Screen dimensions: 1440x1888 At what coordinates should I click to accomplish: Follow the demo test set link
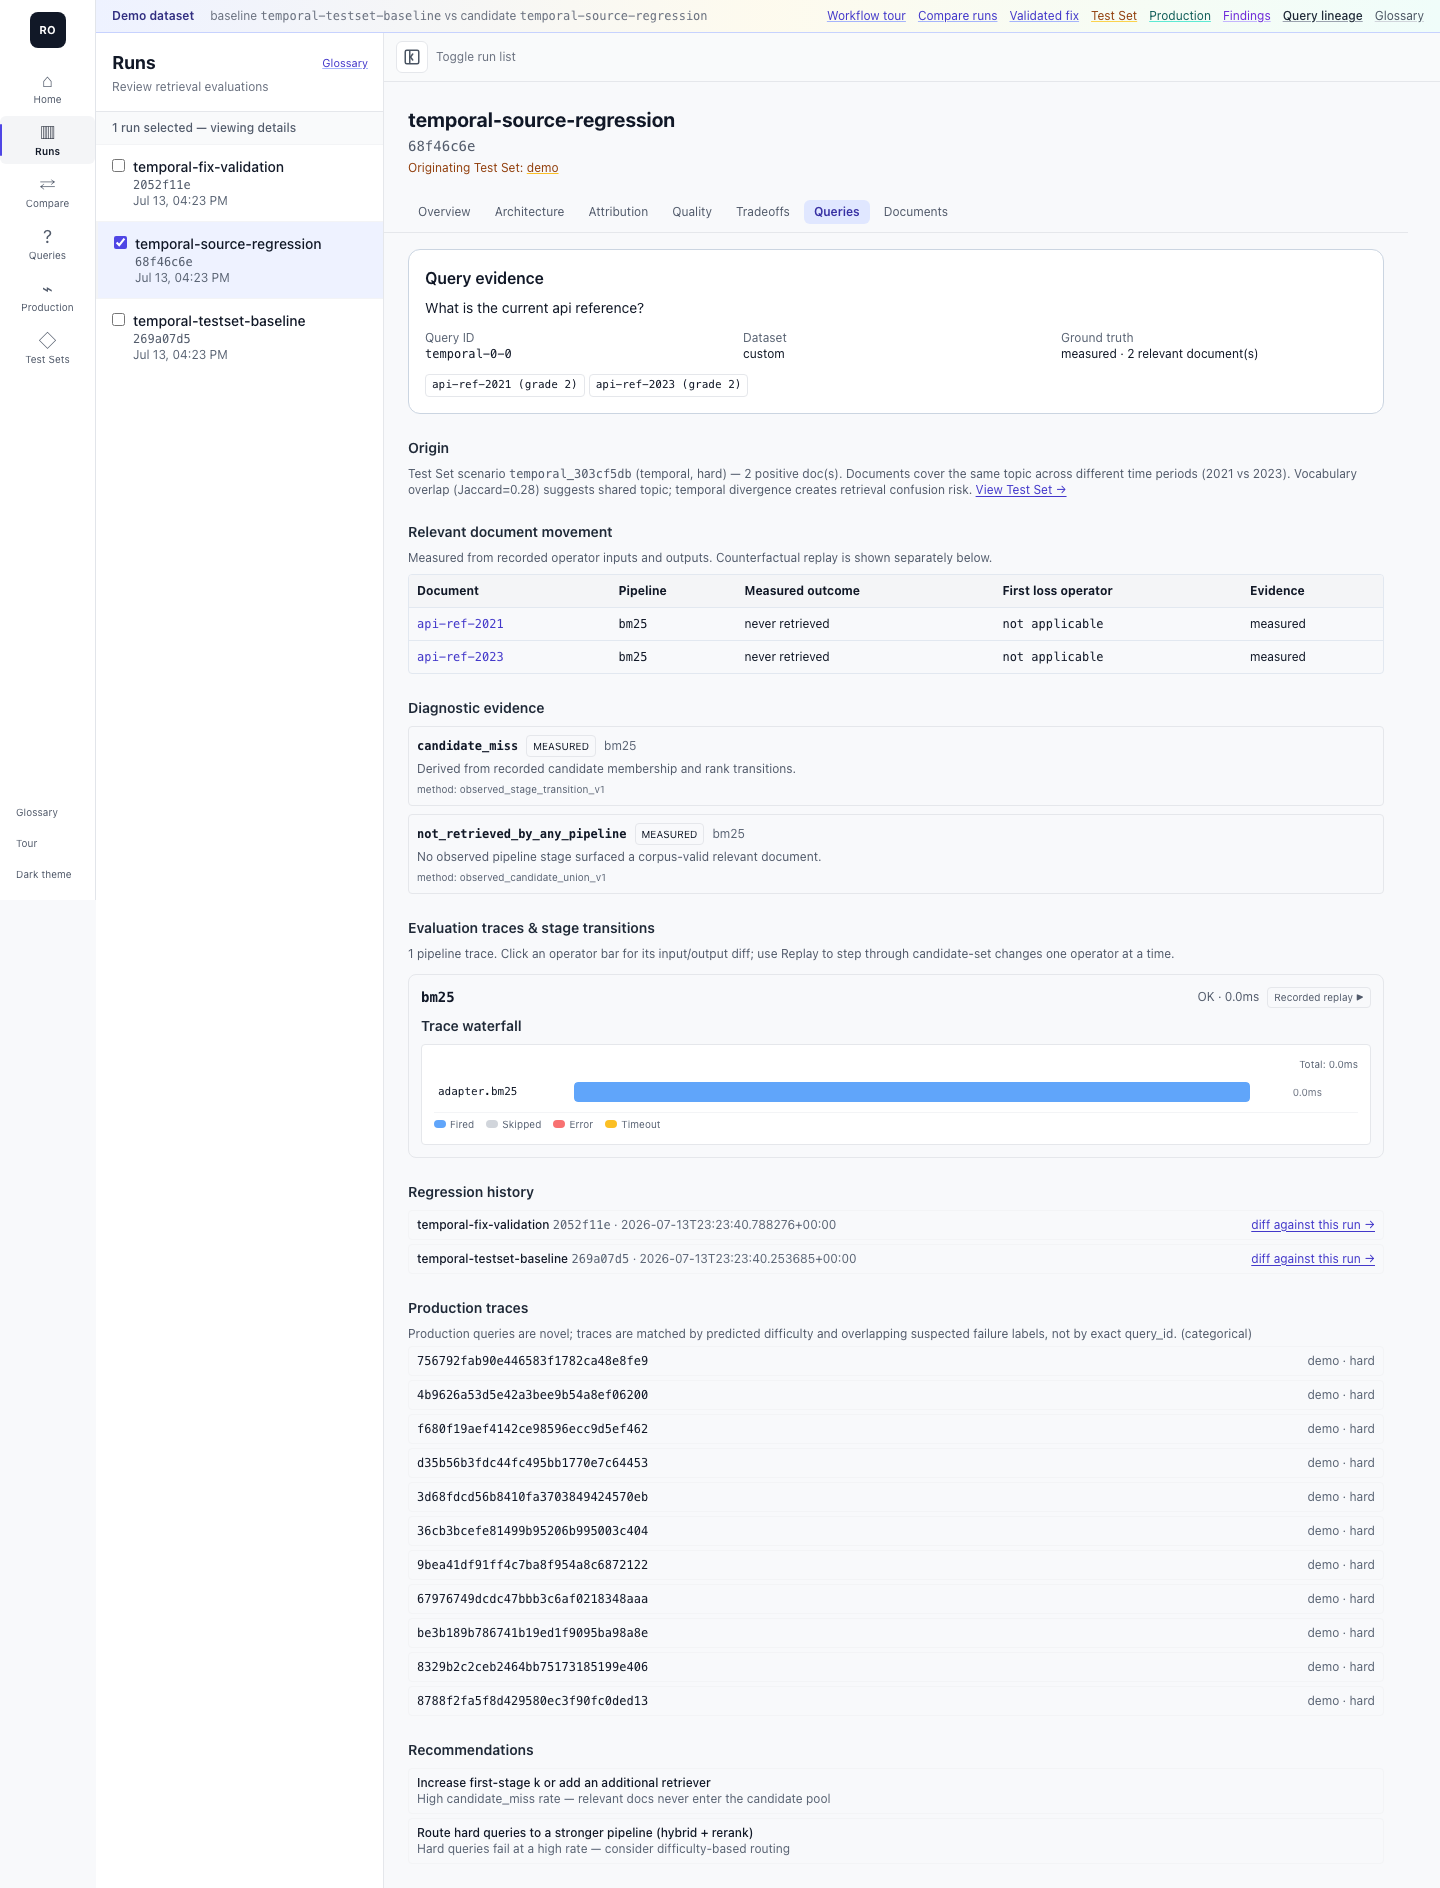543,168
